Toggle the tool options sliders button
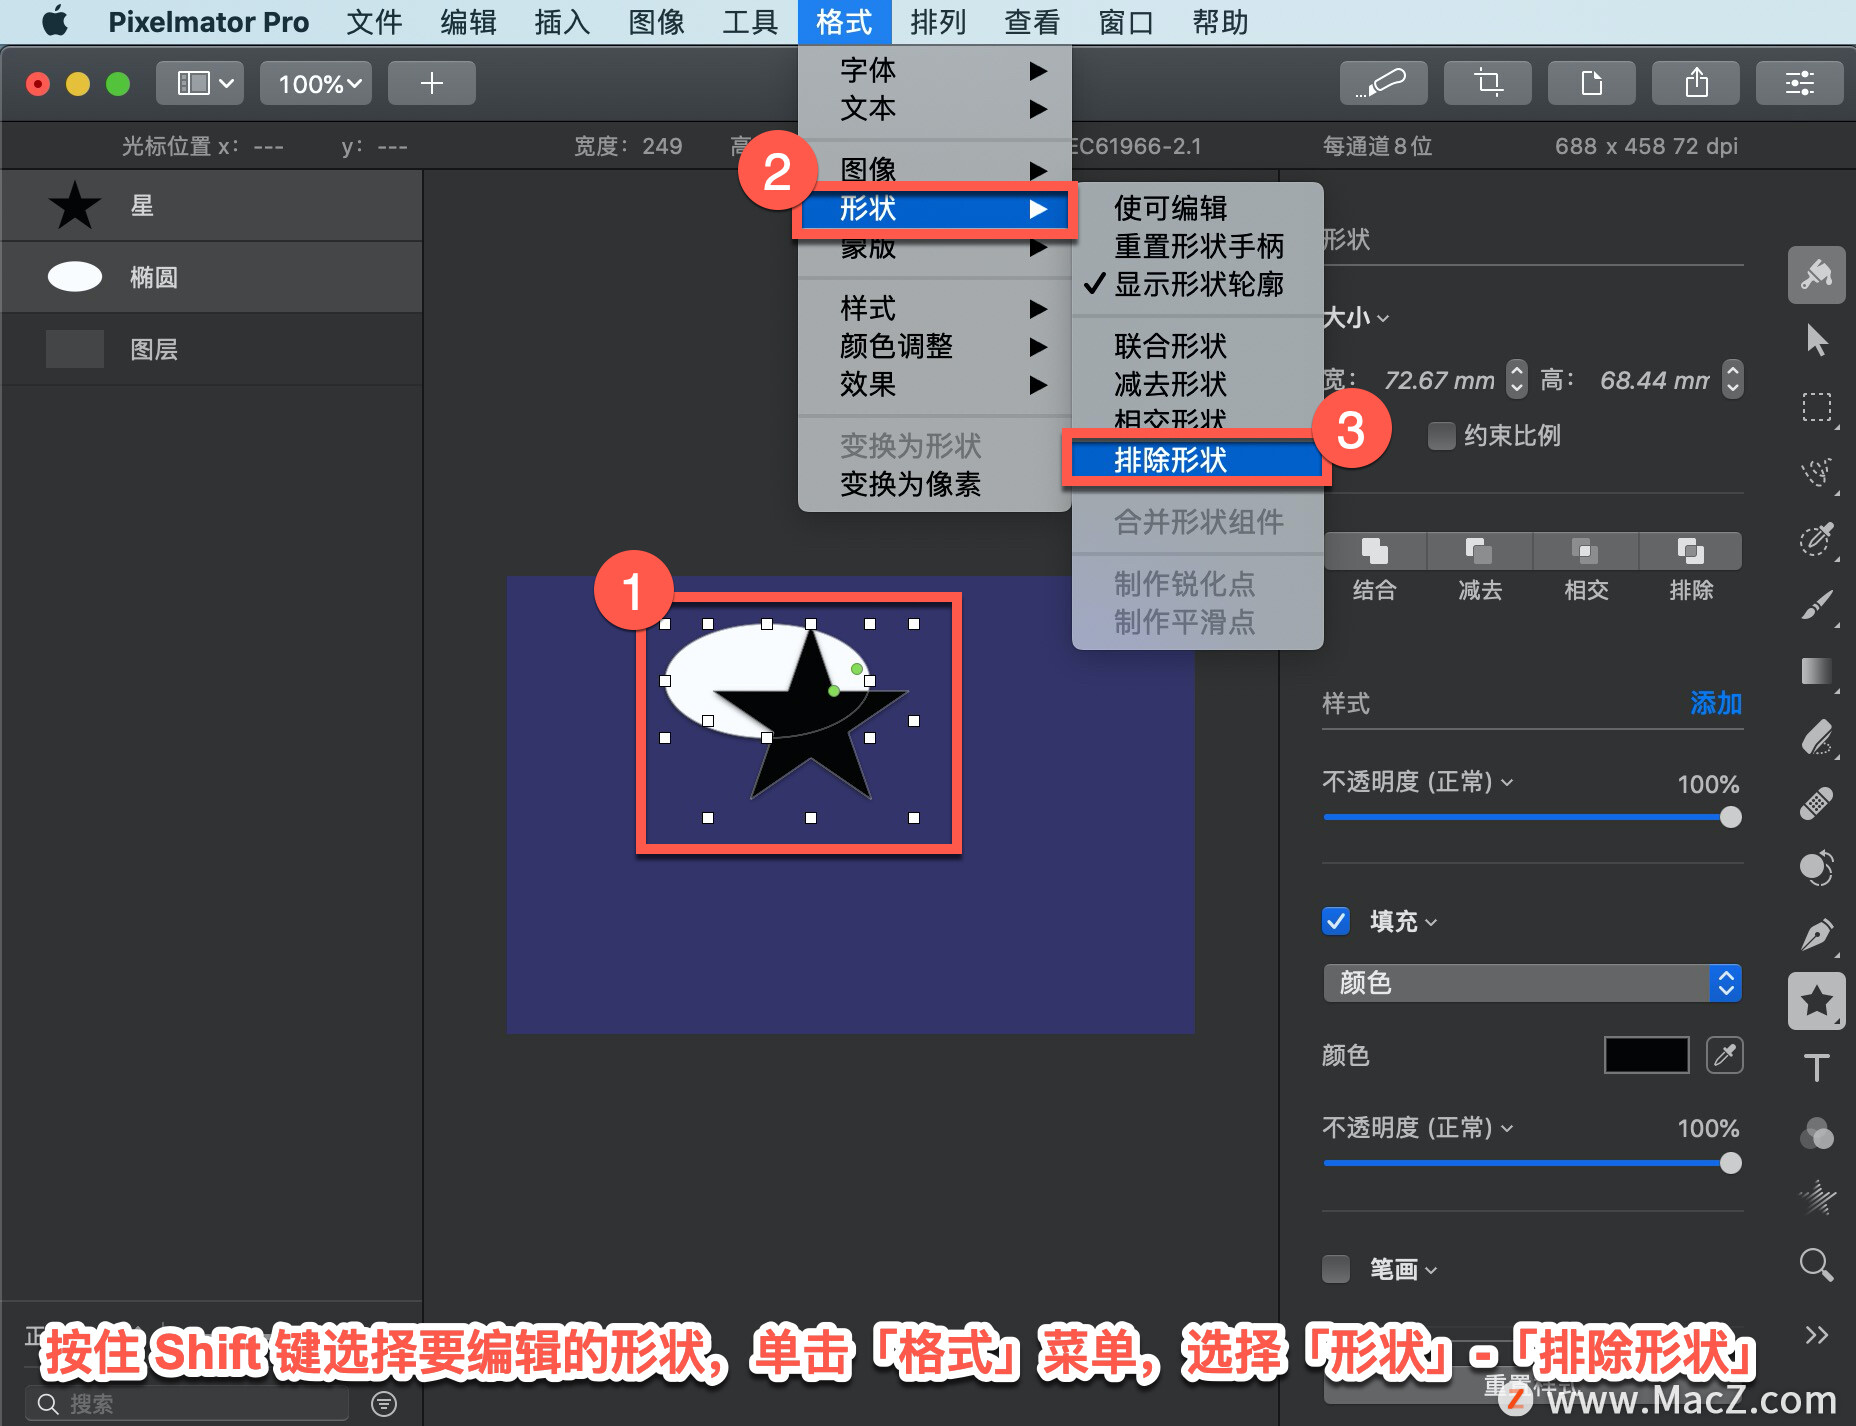This screenshot has height=1426, width=1856. pyautogui.click(x=1800, y=83)
